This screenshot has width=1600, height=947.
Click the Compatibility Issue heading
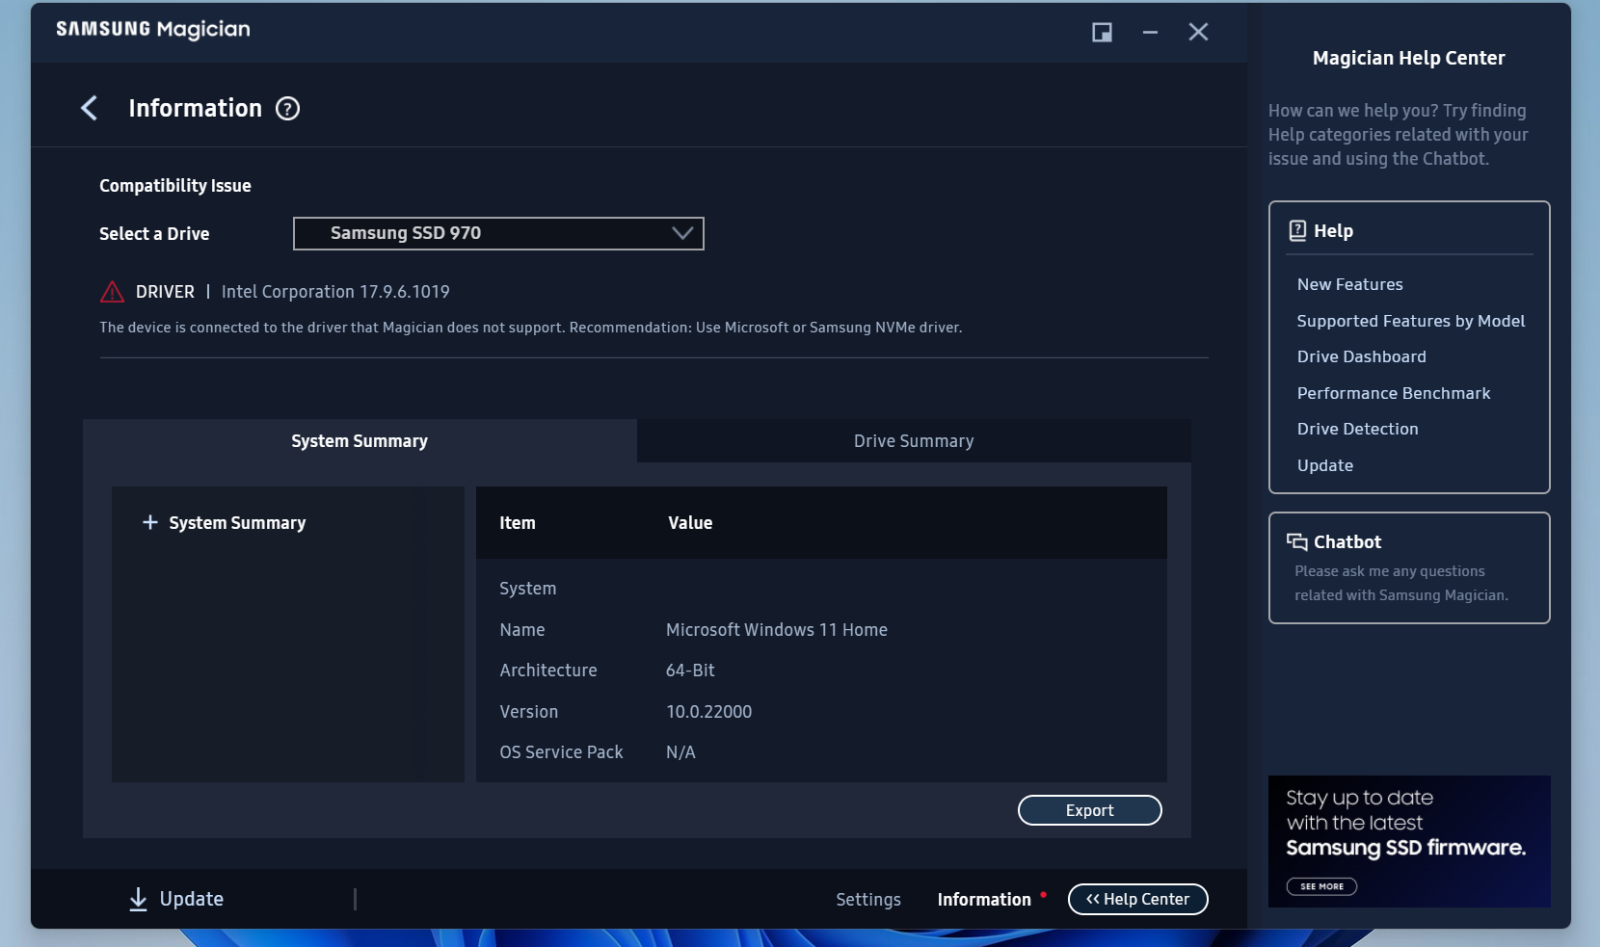175,186
